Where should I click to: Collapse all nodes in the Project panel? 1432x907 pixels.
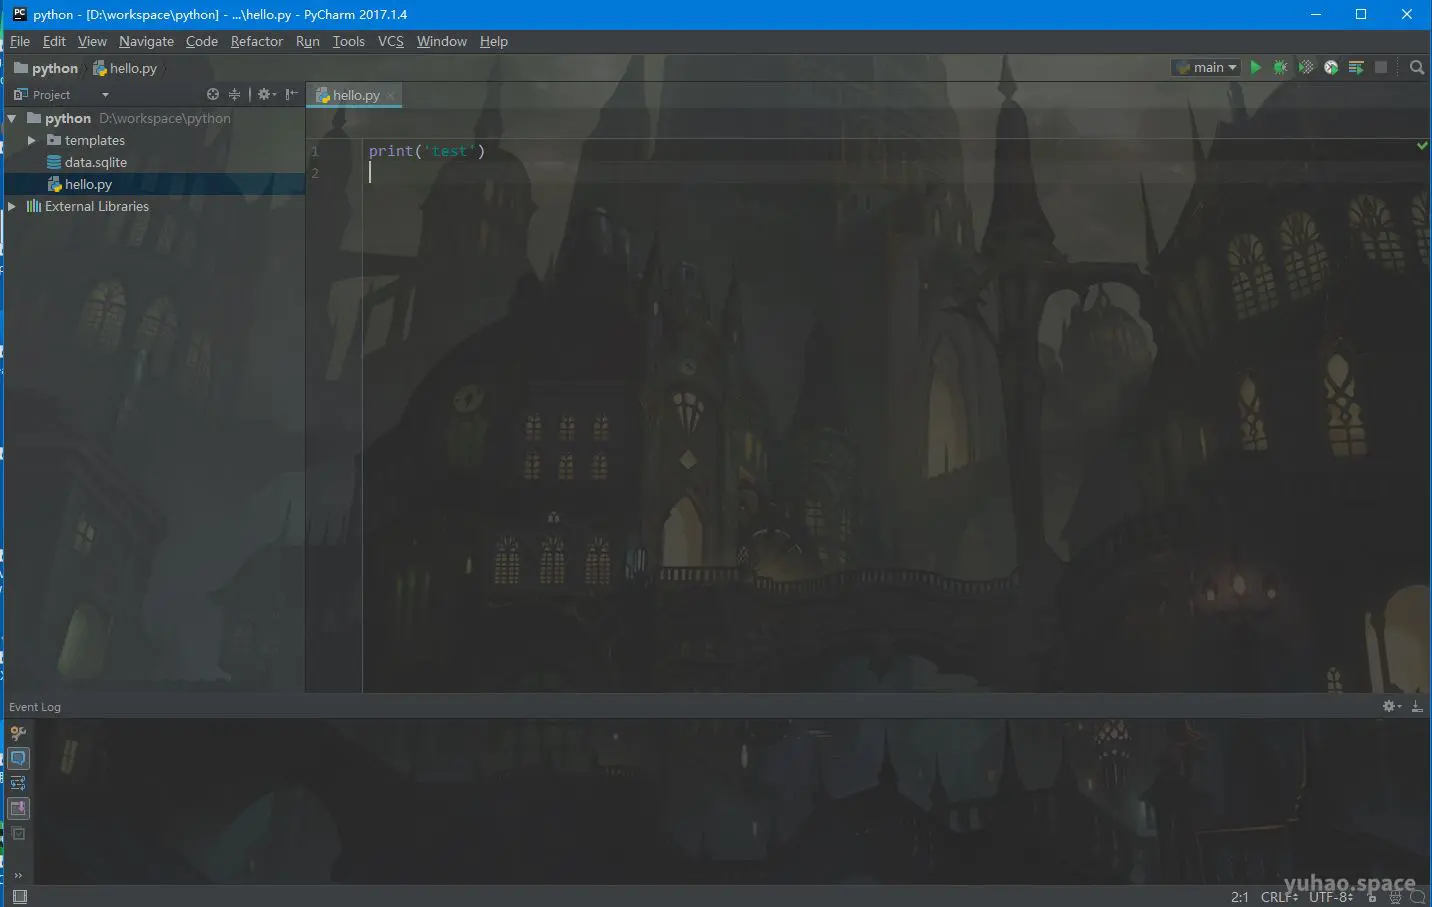click(234, 94)
